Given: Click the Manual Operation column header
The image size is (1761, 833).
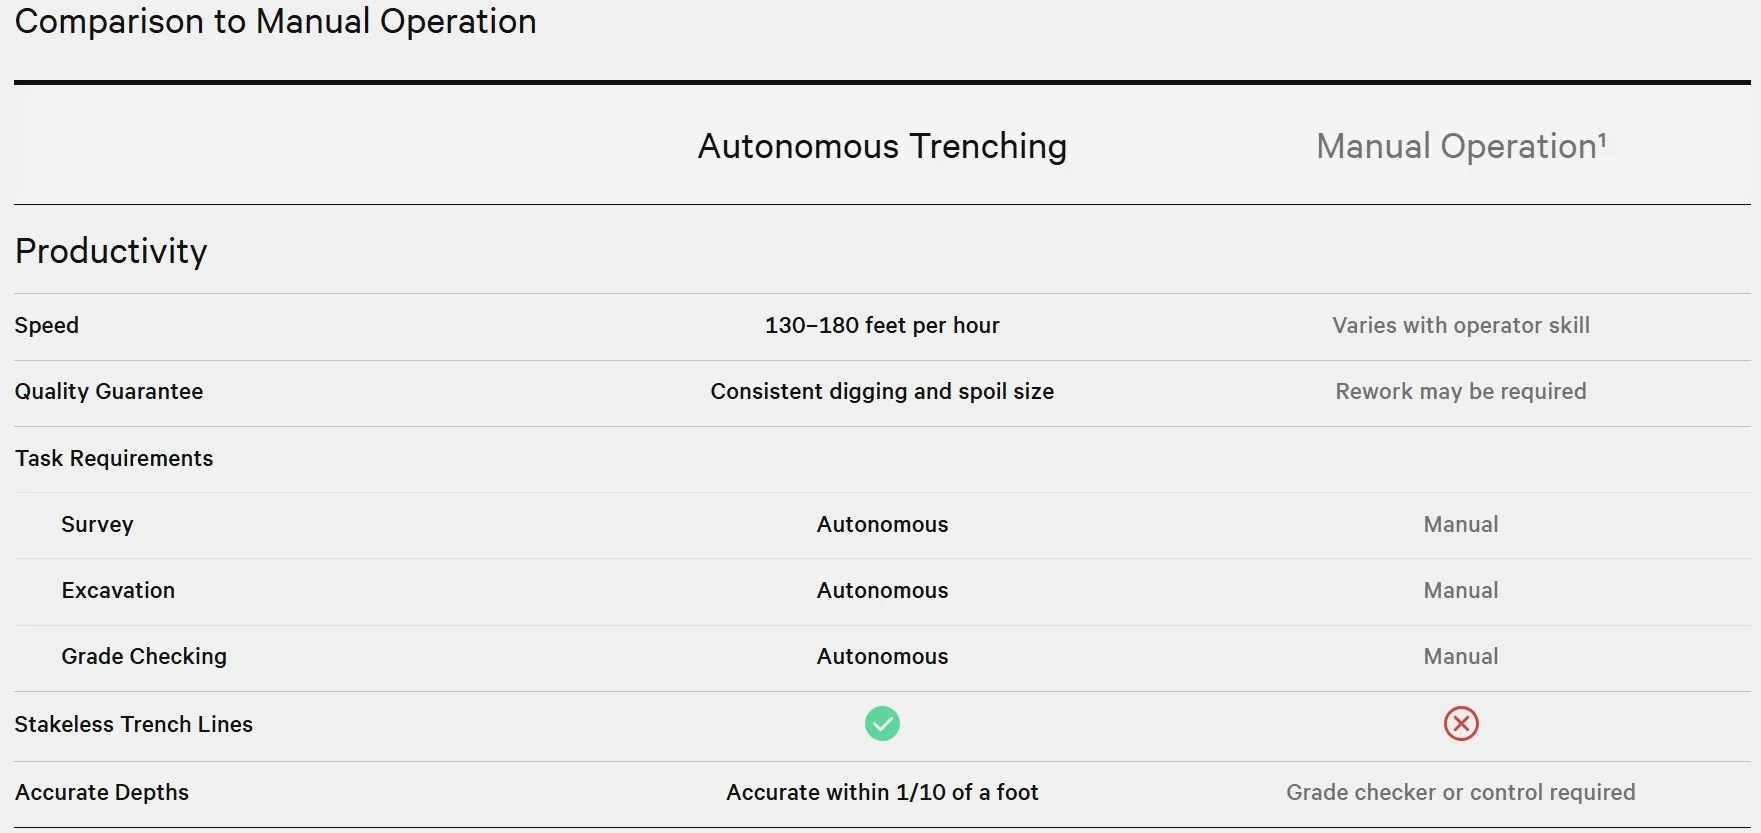Looking at the screenshot, I should pos(1455,147).
